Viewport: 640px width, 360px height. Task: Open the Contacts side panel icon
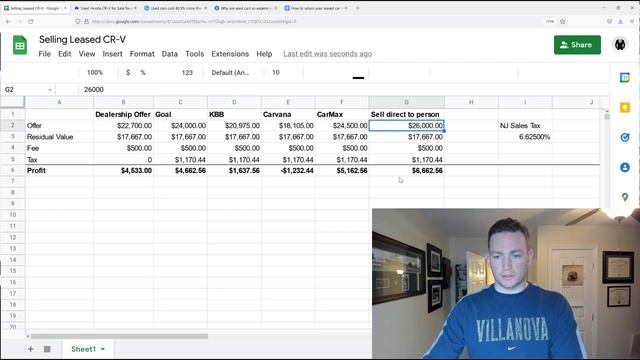pyautogui.click(x=624, y=167)
